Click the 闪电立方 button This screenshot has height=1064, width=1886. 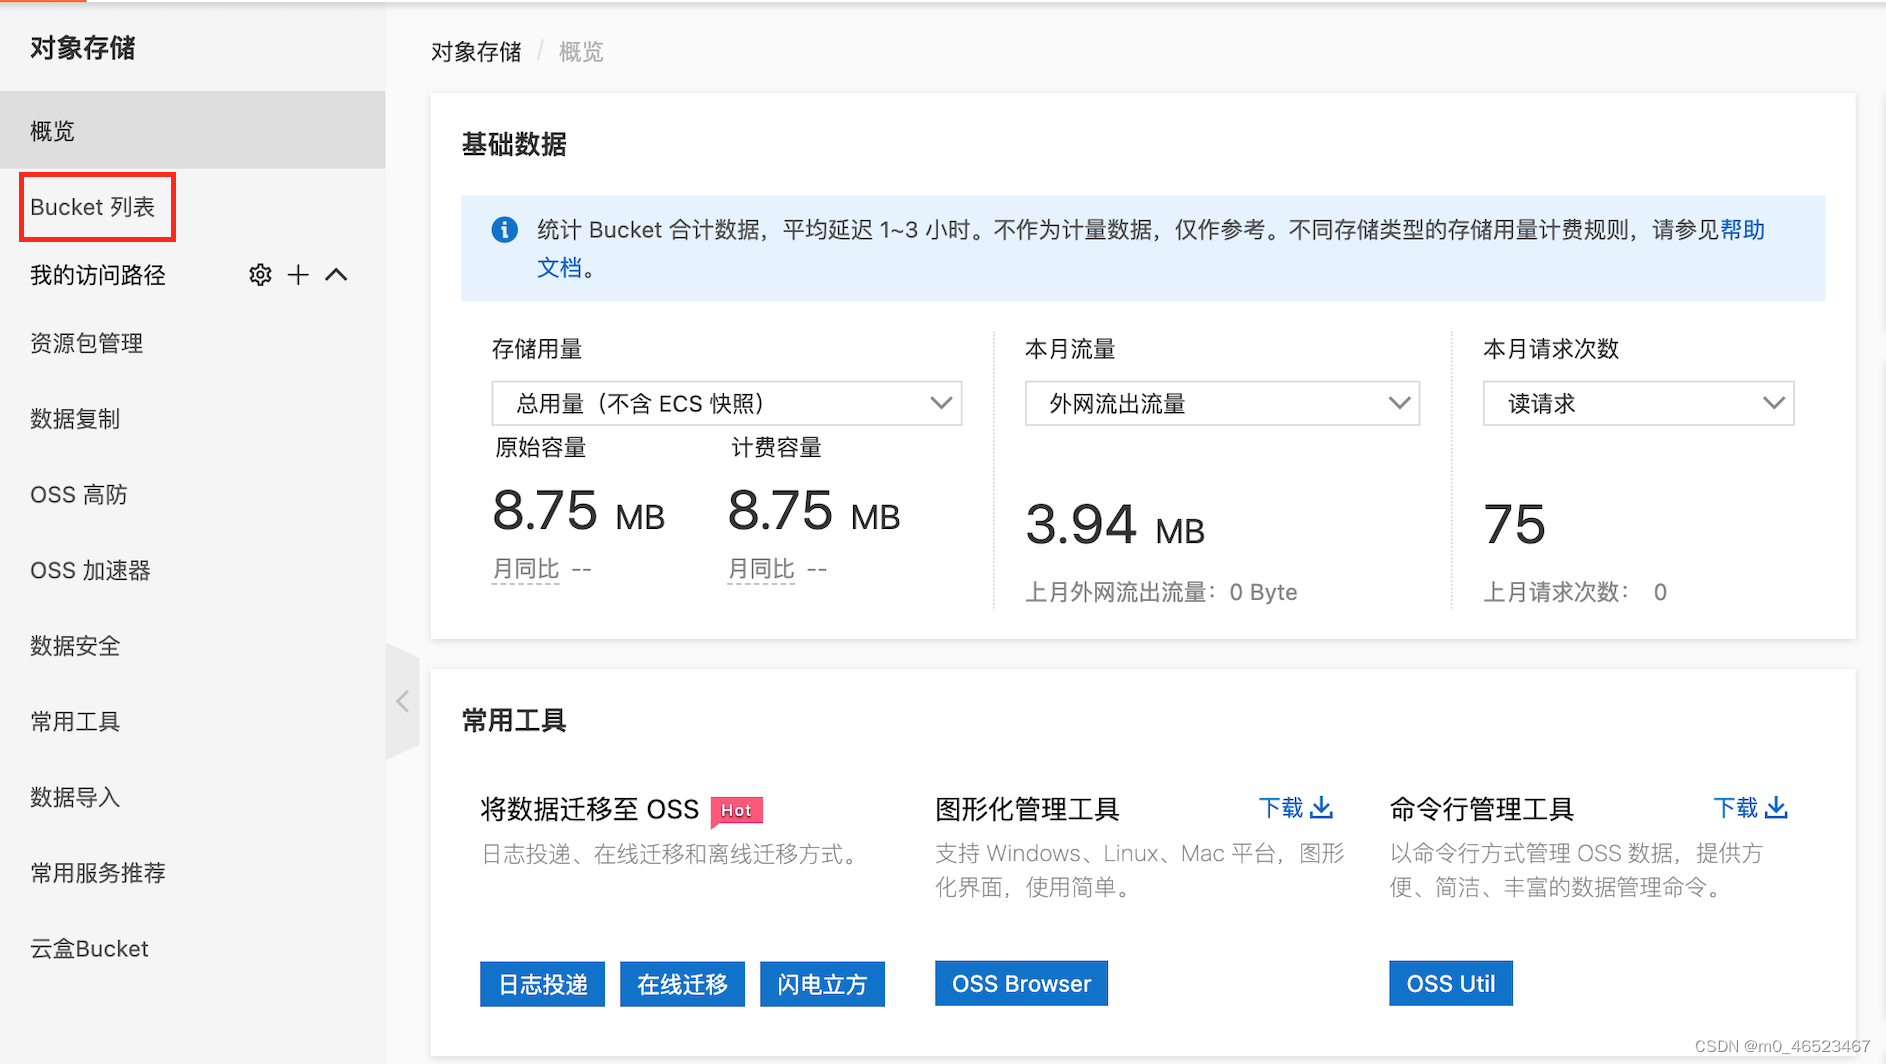(822, 984)
